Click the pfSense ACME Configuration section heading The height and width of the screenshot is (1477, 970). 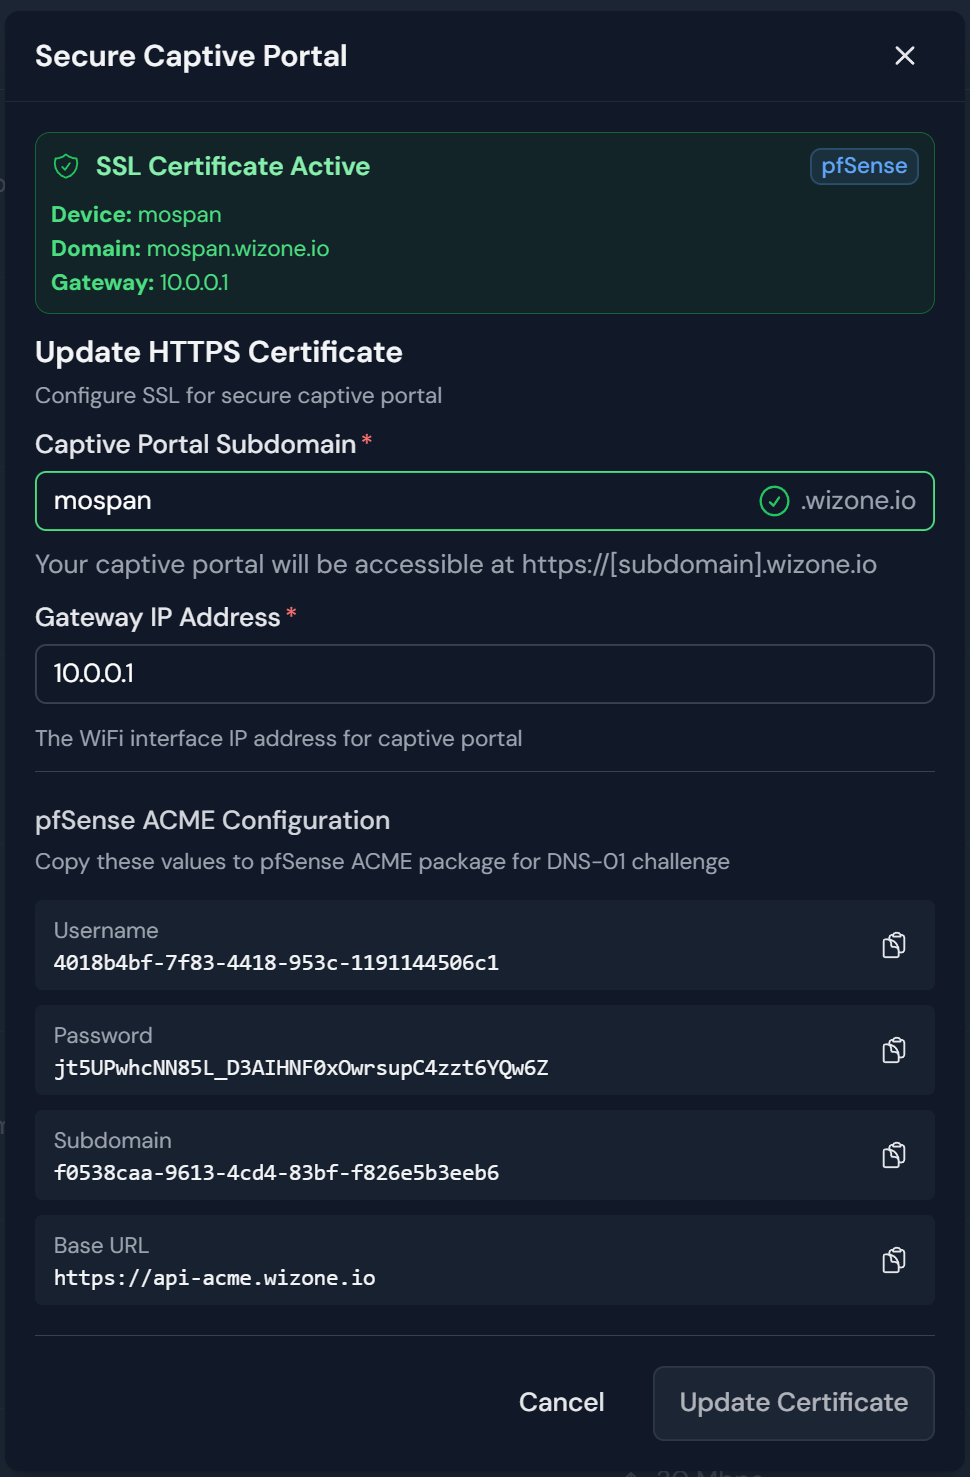pyautogui.click(x=213, y=820)
